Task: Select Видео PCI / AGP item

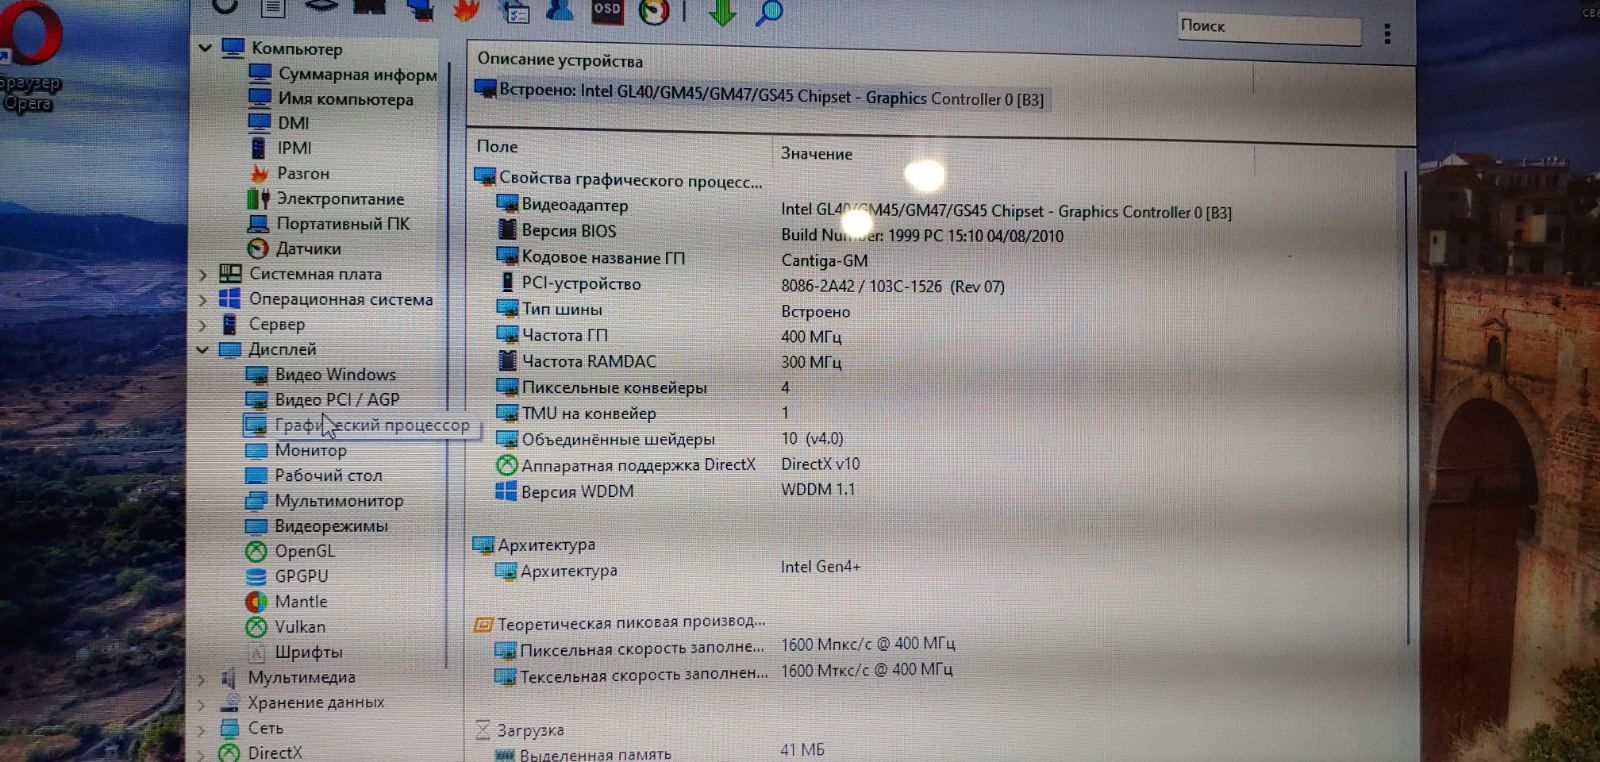Action: click(x=323, y=399)
